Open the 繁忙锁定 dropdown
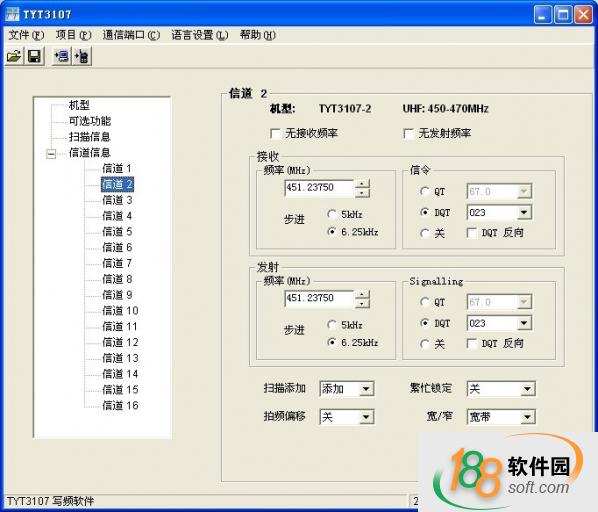The image size is (598, 512). click(x=527, y=389)
